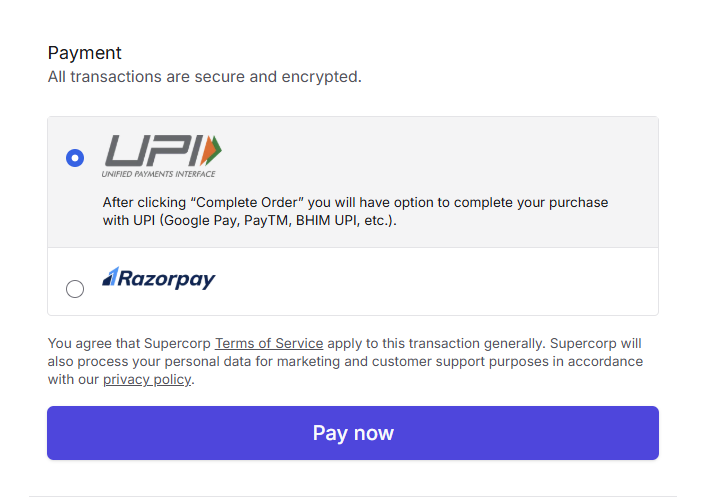Select the UPI payment radio button
708x498 pixels.
coord(75,158)
